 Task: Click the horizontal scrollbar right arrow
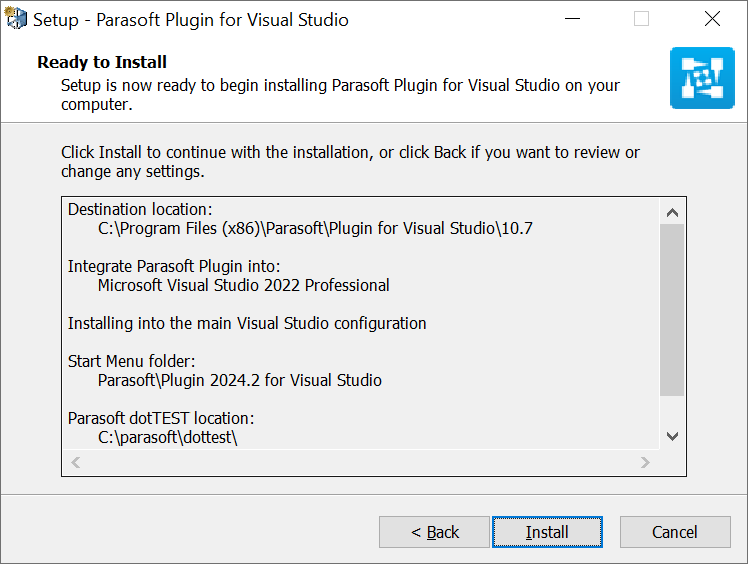pyautogui.click(x=645, y=462)
